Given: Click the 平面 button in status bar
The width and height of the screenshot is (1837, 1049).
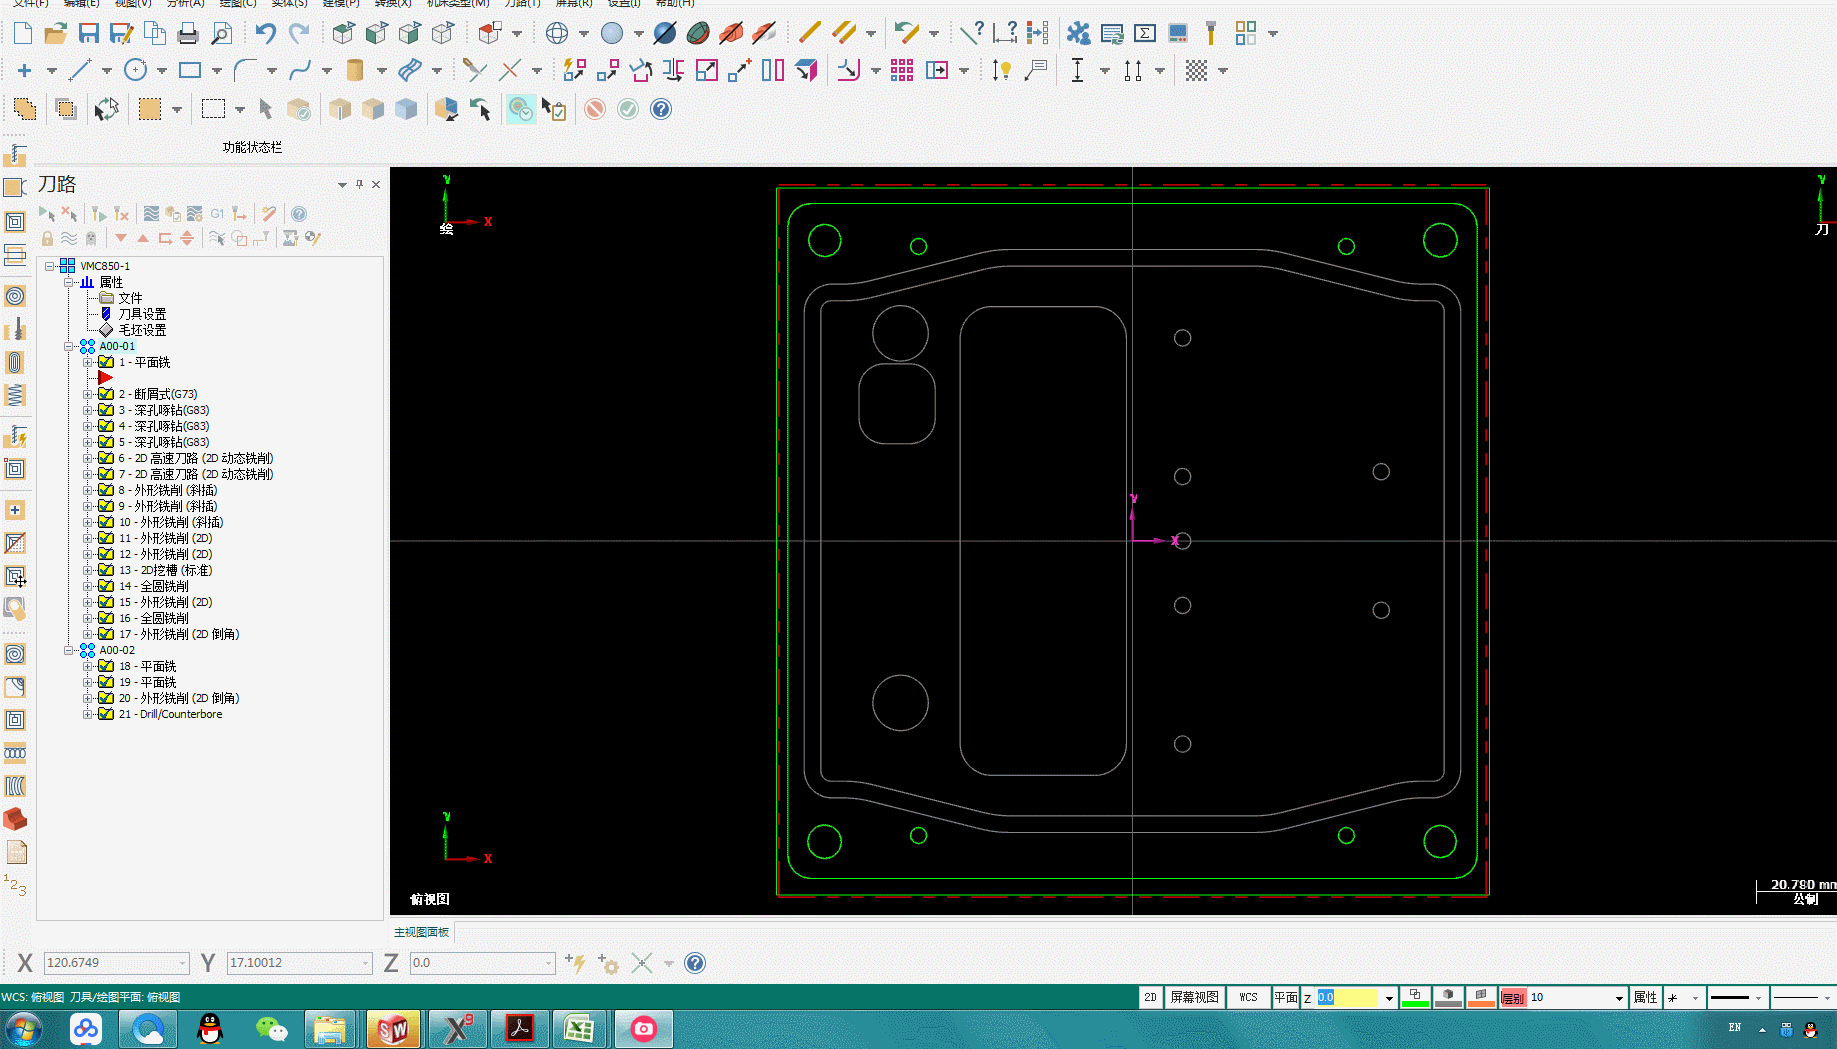Looking at the screenshot, I should [1285, 997].
